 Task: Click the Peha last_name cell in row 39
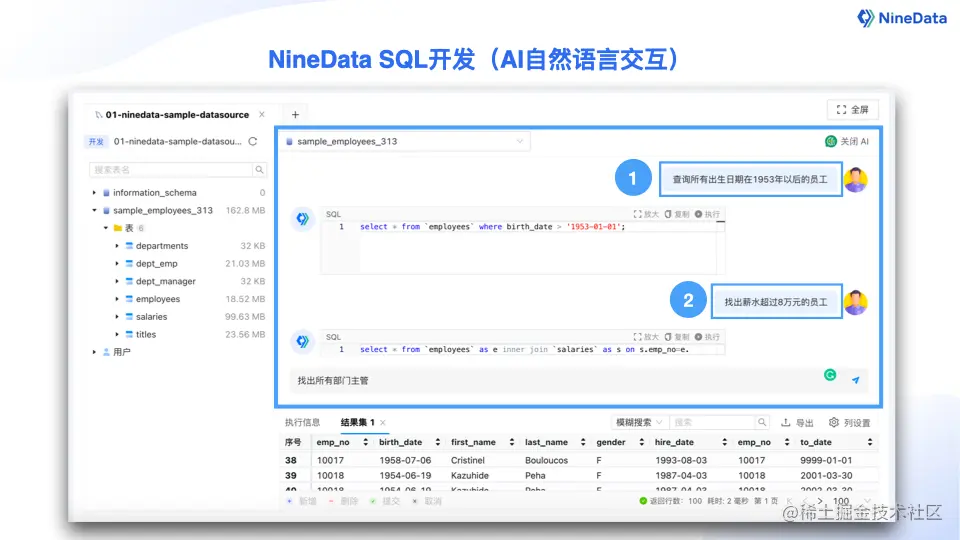click(534, 475)
